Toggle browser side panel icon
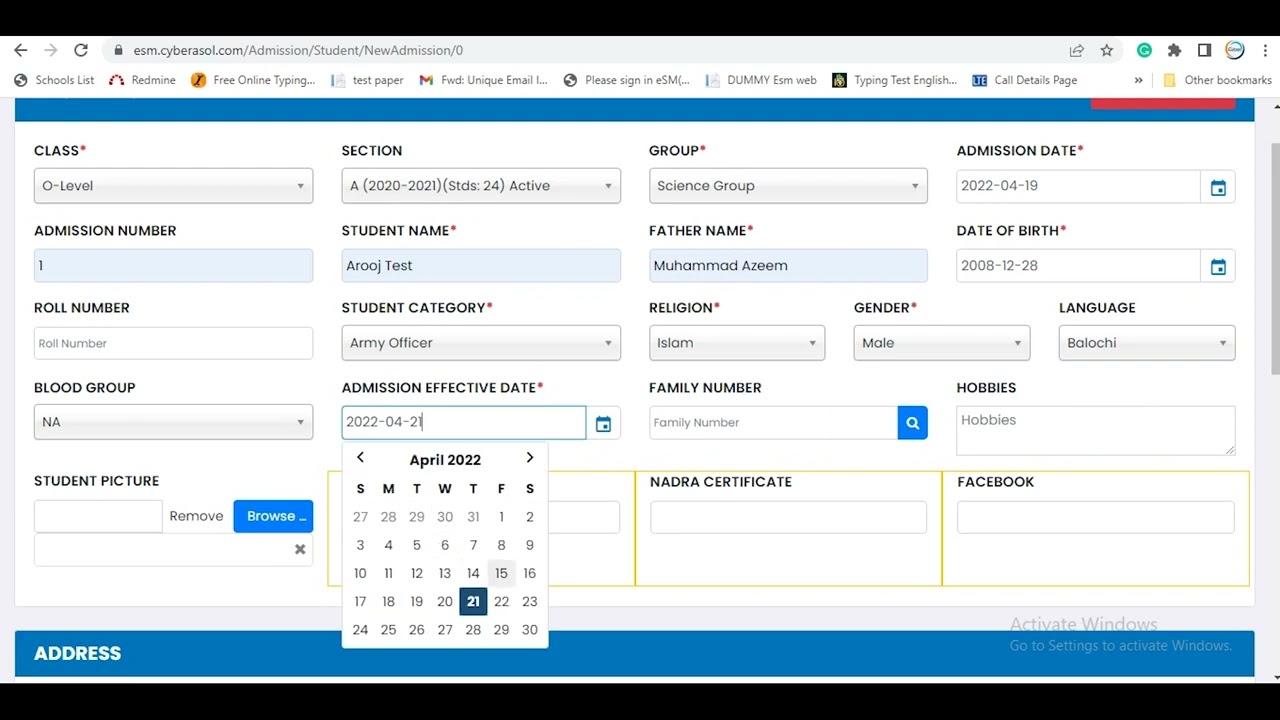The width and height of the screenshot is (1280, 720). click(x=1204, y=50)
